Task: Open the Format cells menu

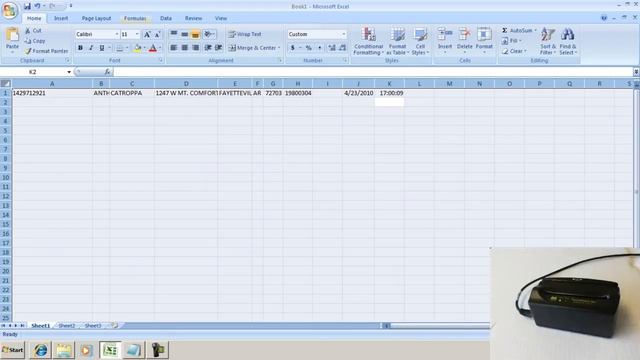Action: [x=484, y=40]
